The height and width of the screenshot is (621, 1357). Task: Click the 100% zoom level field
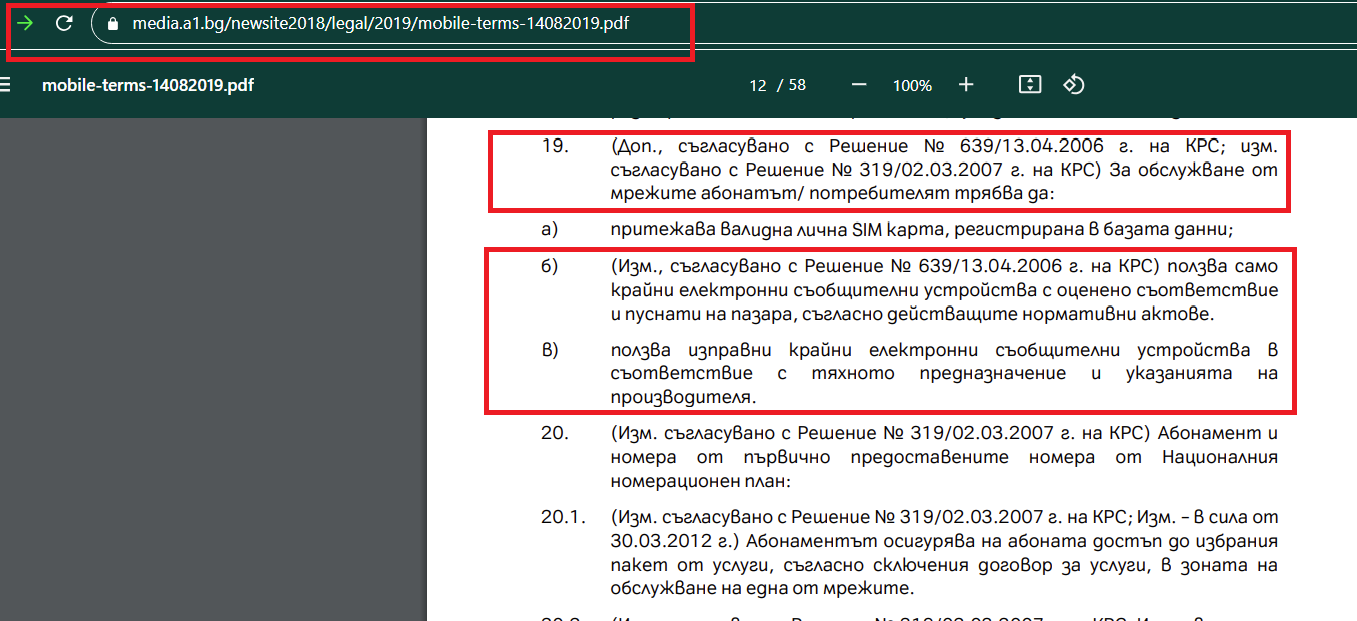(912, 86)
